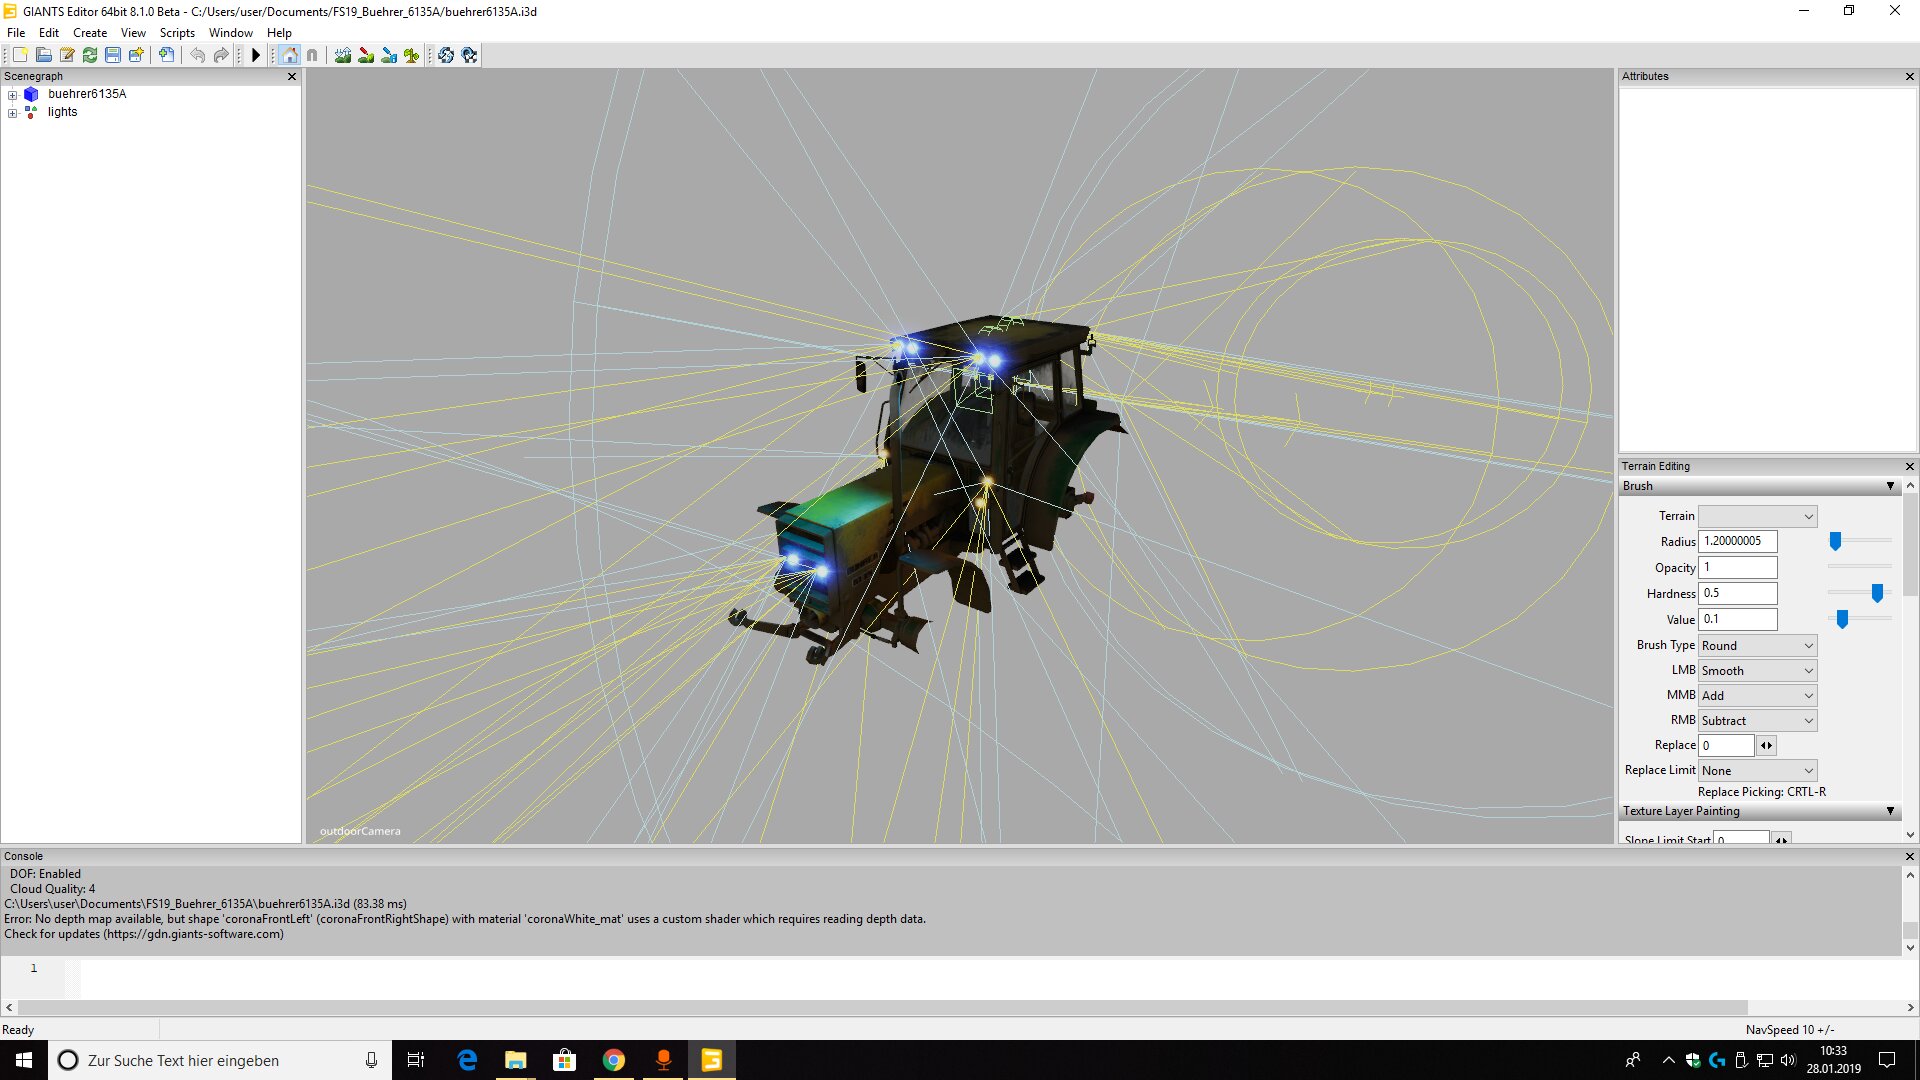
Task: Collapse the Texture Layer Painting section
Action: [1890, 811]
